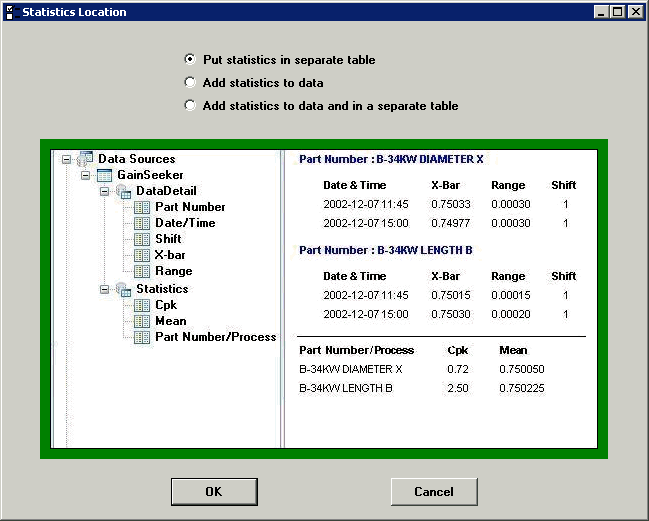Viewport: 649px width, 521px height.
Task: Click the Statistics node icon
Action: click(x=123, y=289)
